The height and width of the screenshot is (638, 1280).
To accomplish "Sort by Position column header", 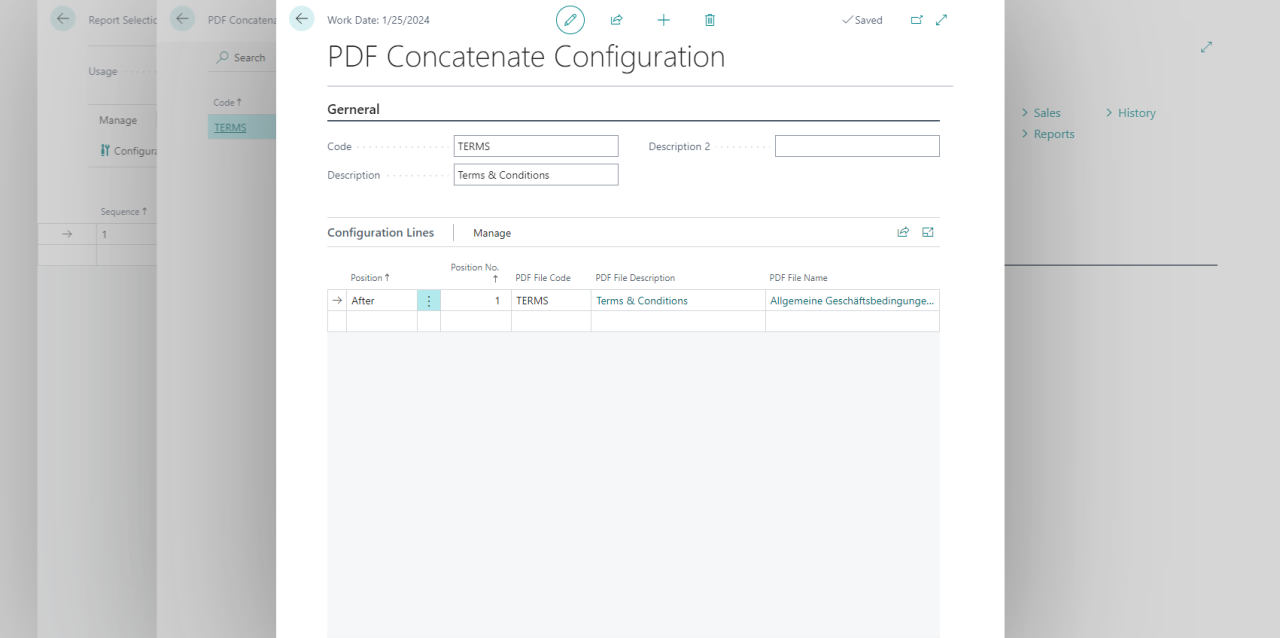I will 370,278.
